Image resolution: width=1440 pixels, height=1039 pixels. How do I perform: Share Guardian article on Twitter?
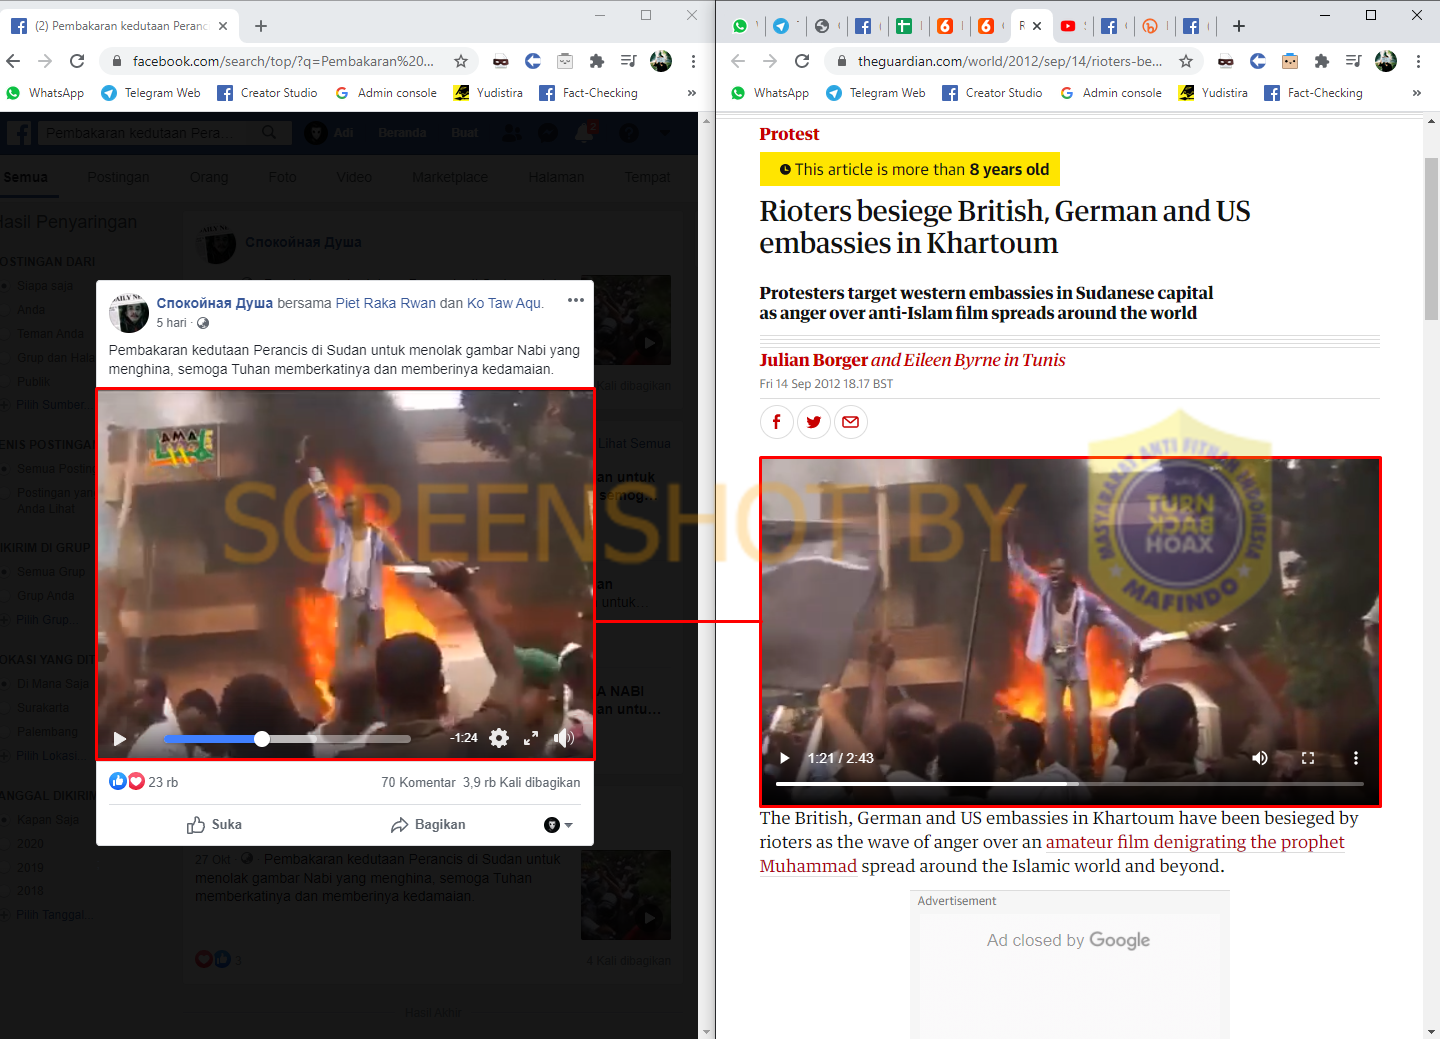(814, 422)
